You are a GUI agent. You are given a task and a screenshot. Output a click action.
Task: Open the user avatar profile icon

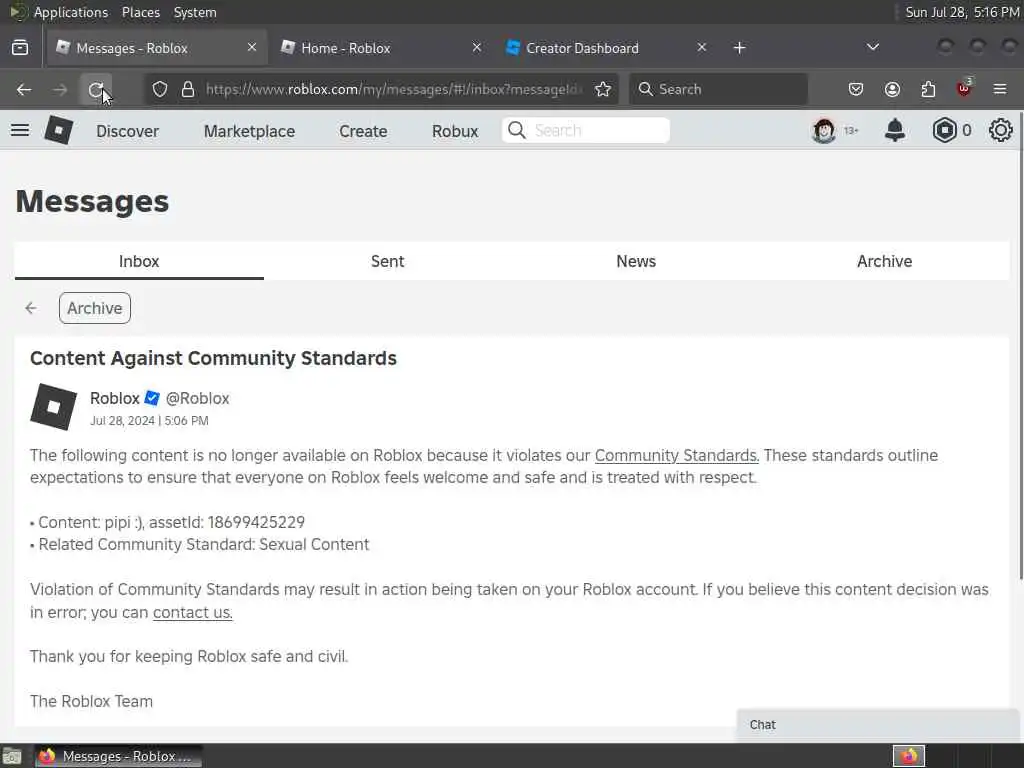(824, 131)
